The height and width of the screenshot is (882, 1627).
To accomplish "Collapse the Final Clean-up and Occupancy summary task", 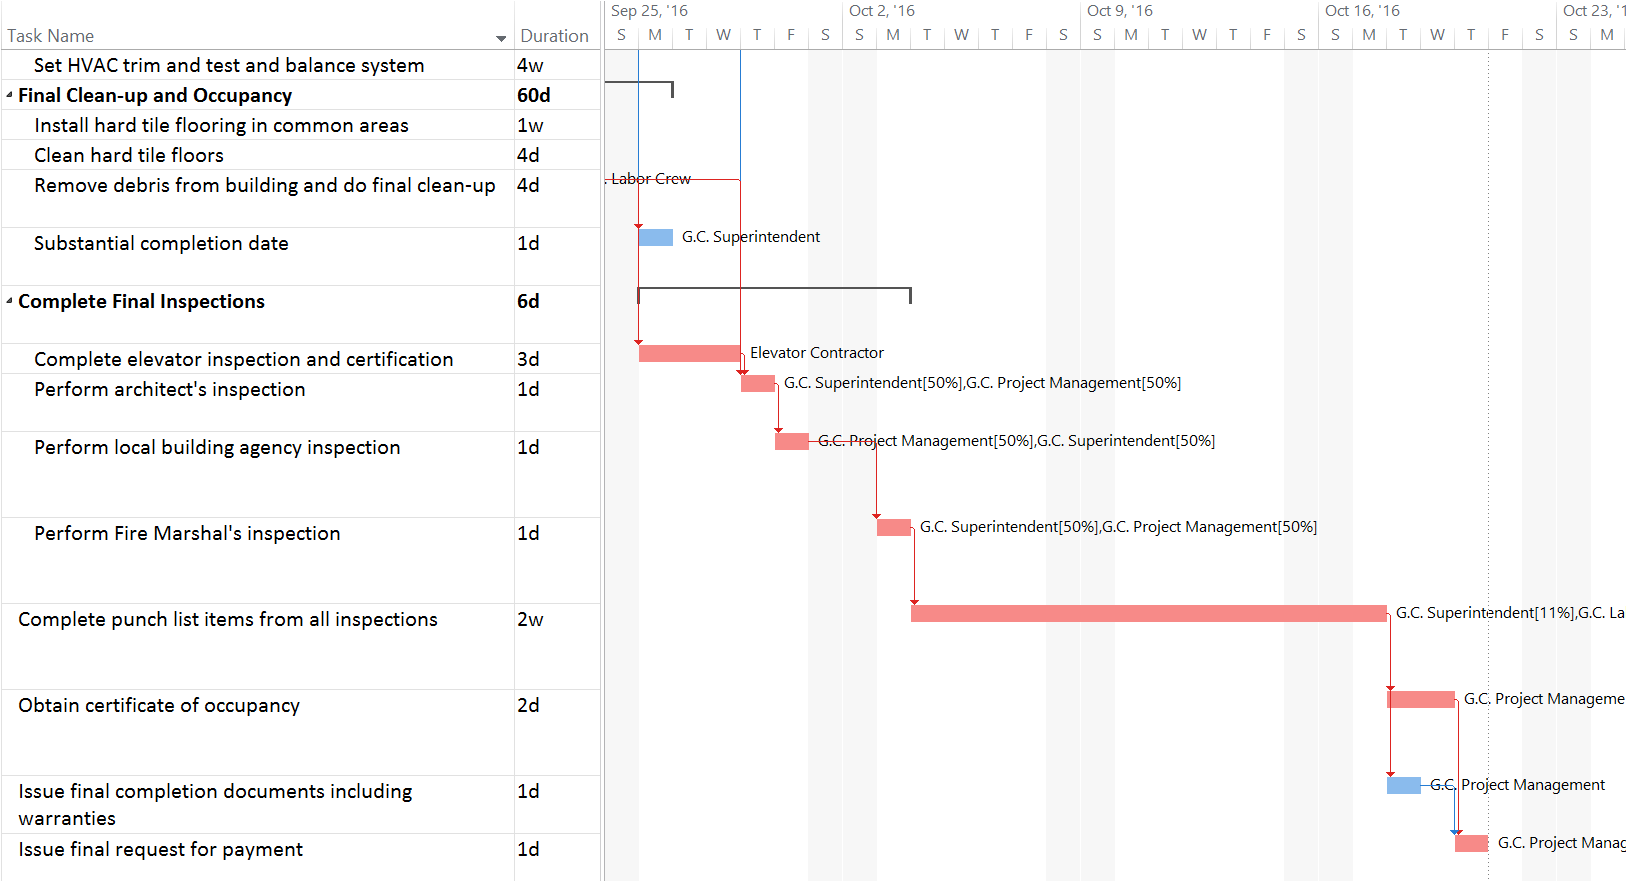I will (x=10, y=95).
